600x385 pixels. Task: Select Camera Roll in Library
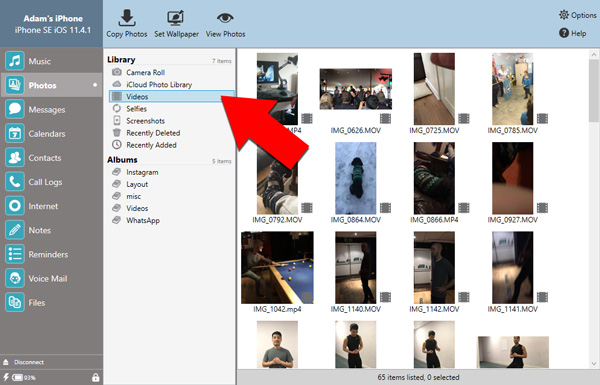171,72
